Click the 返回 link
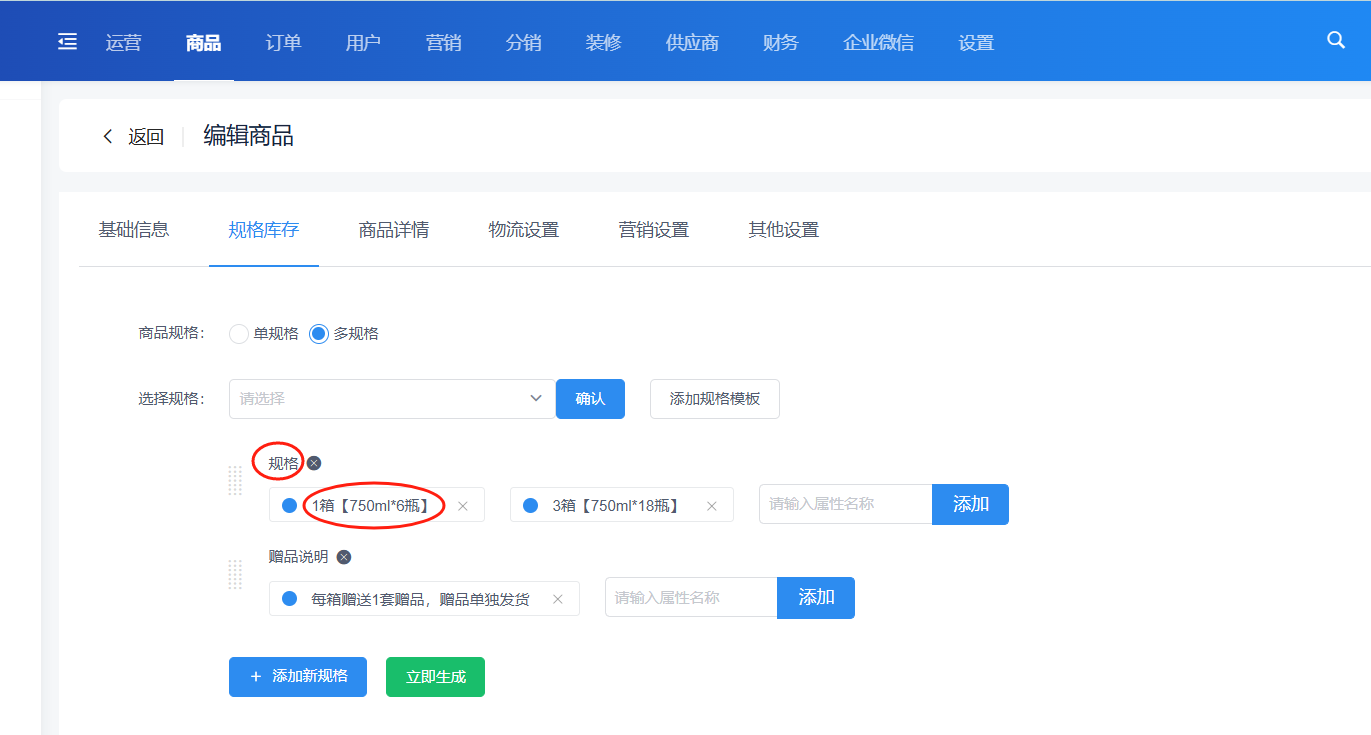This screenshot has width=1371, height=735. (146, 137)
